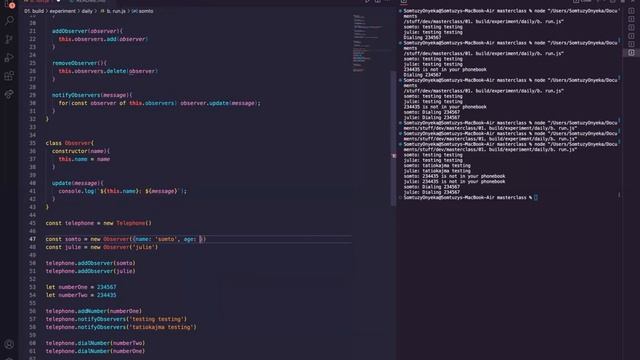Click 'julie: 234435 is not in your phonebook'
640x360 pixels.
click(454, 182)
